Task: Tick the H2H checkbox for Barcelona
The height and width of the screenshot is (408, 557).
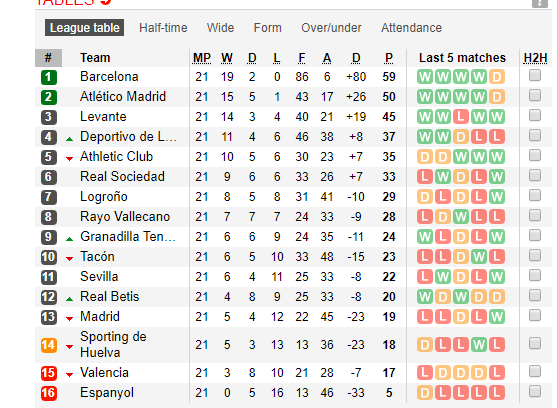Action: coord(535,75)
